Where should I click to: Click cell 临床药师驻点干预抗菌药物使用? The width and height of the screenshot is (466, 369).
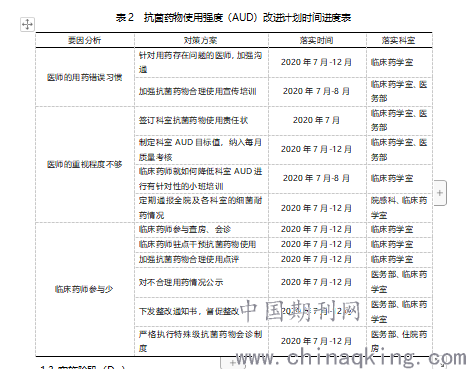[x=201, y=244]
